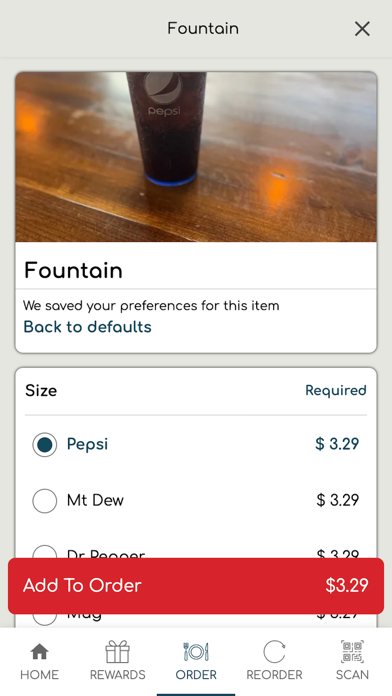Tap the $3.29 total on red button

click(x=347, y=585)
